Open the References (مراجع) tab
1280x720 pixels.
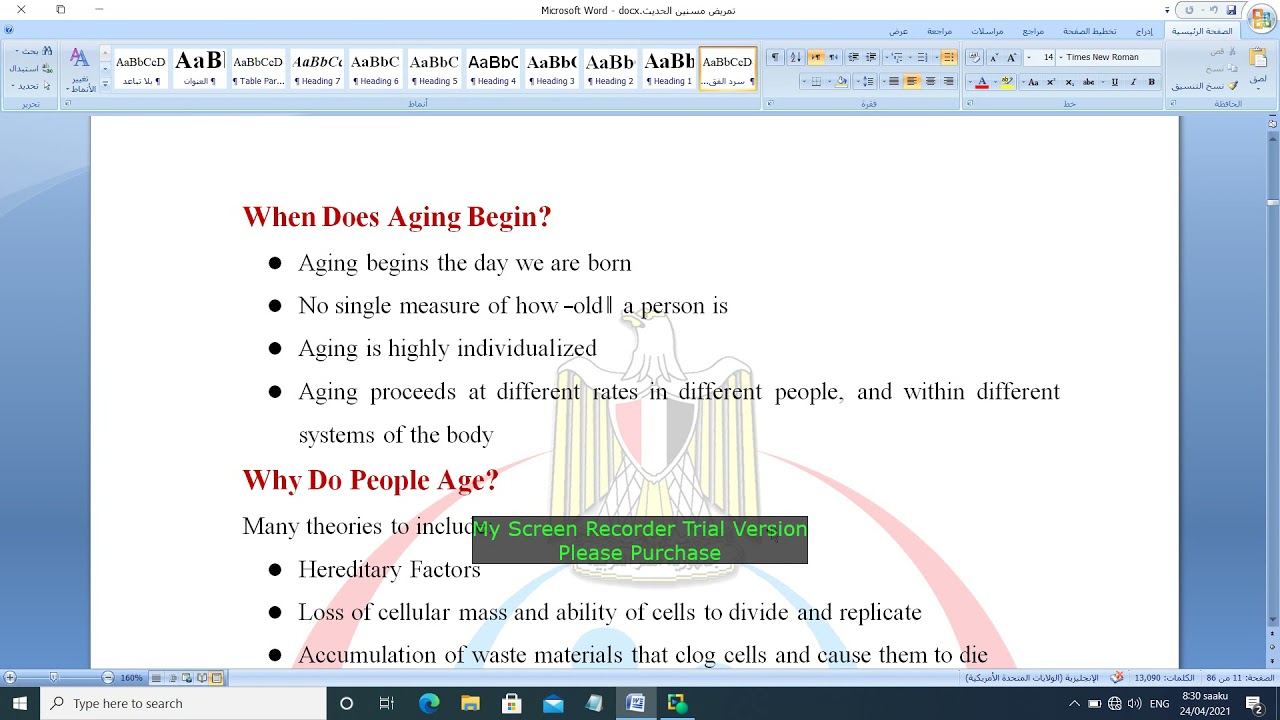1033,31
